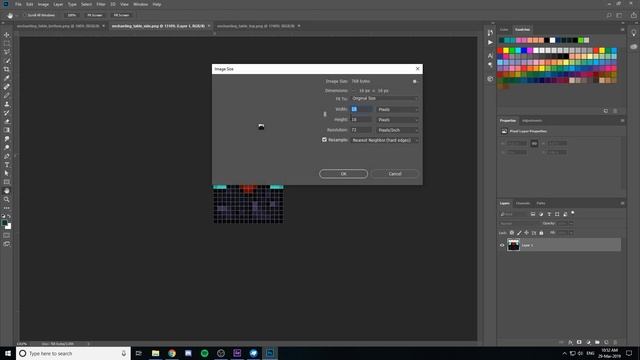Toggle Scroll All Windows checkbox
This screenshot has width=640, height=360.
click(24, 15)
